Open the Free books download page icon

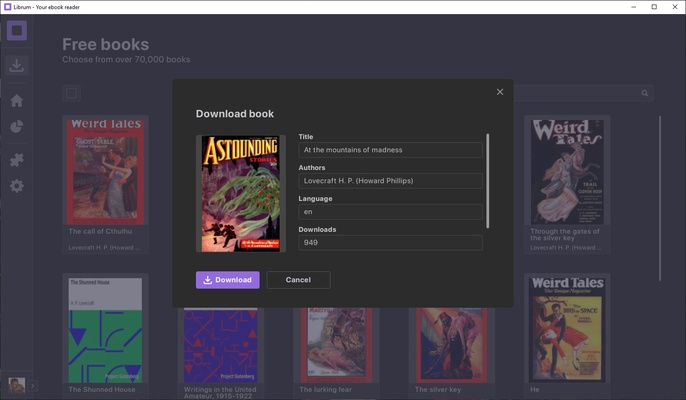pyautogui.click(x=17, y=65)
